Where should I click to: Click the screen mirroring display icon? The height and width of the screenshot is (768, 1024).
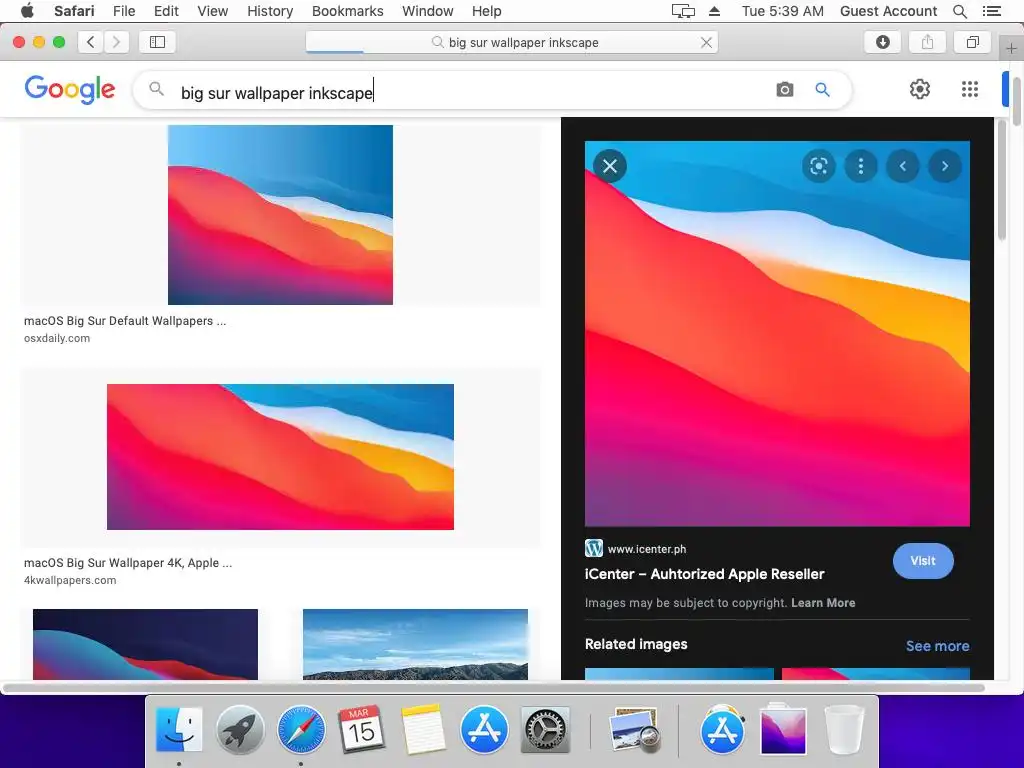(x=682, y=11)
